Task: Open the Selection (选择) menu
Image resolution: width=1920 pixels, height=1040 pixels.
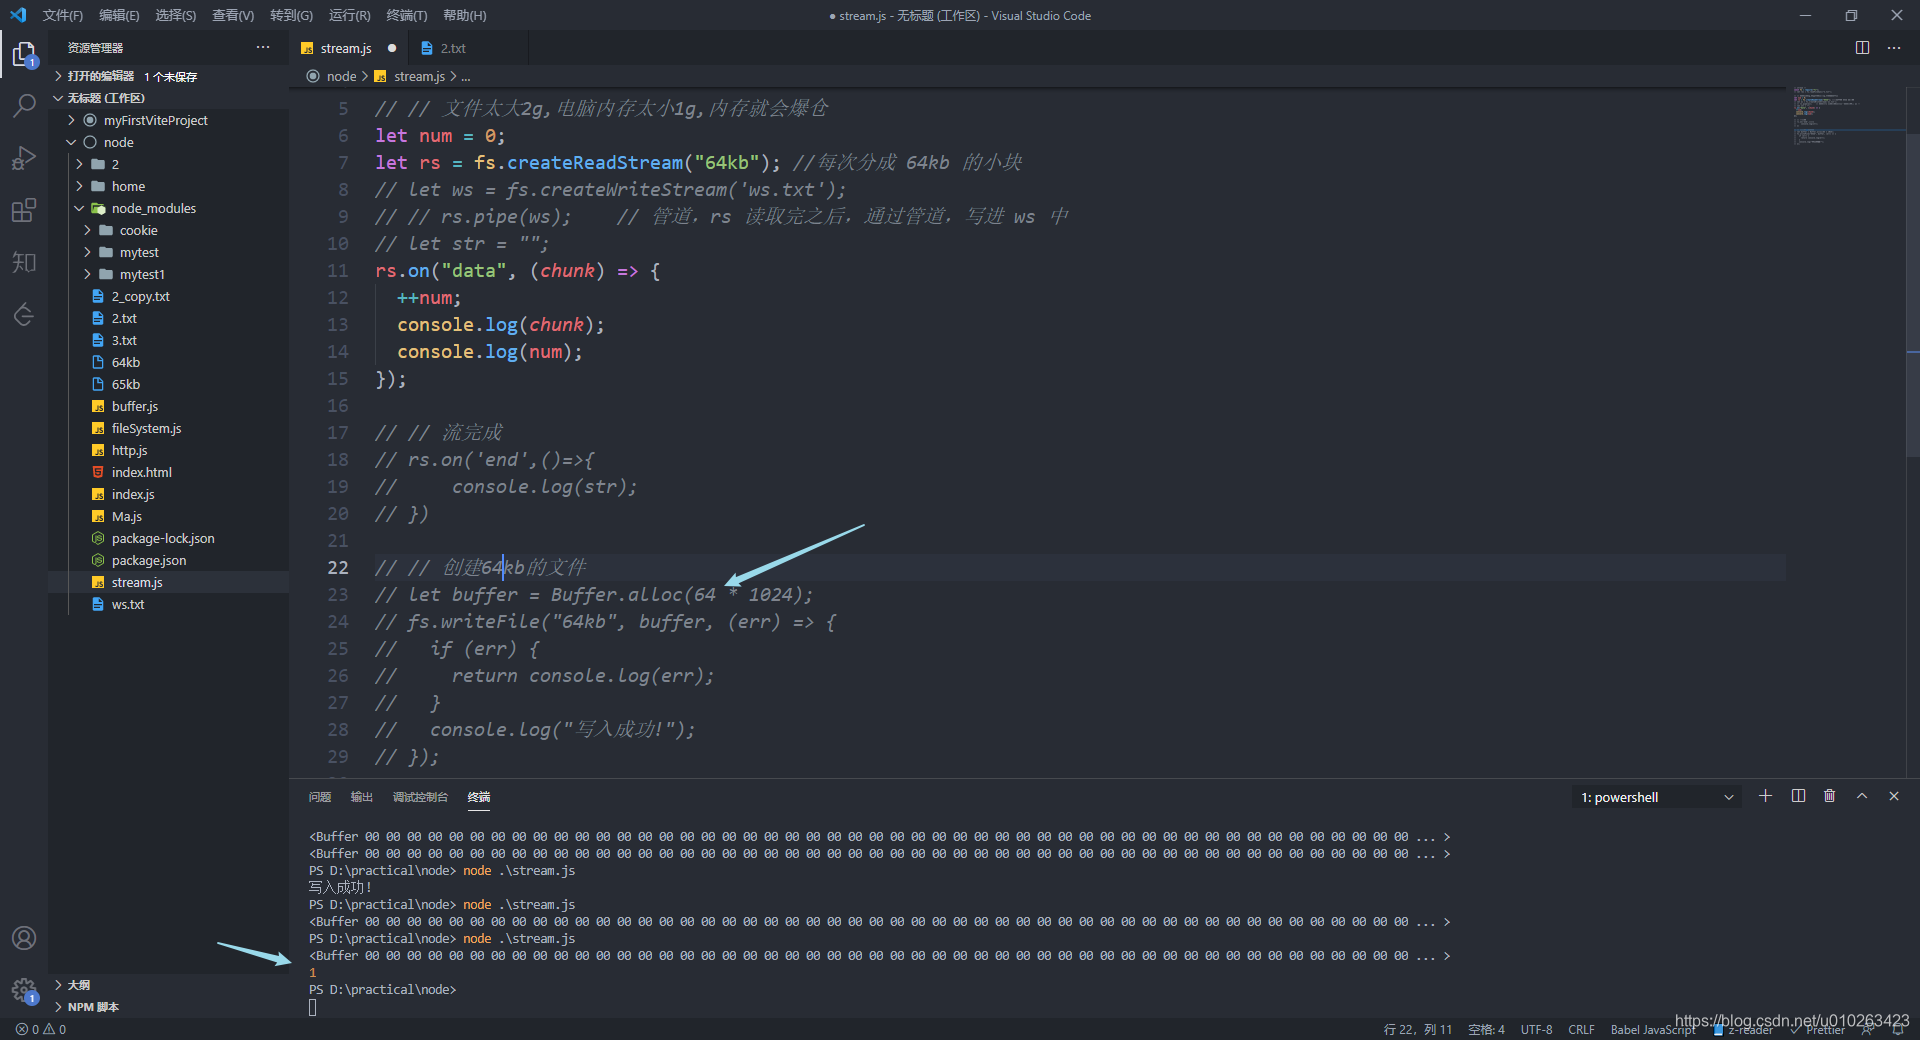Action: pos(176,15)
